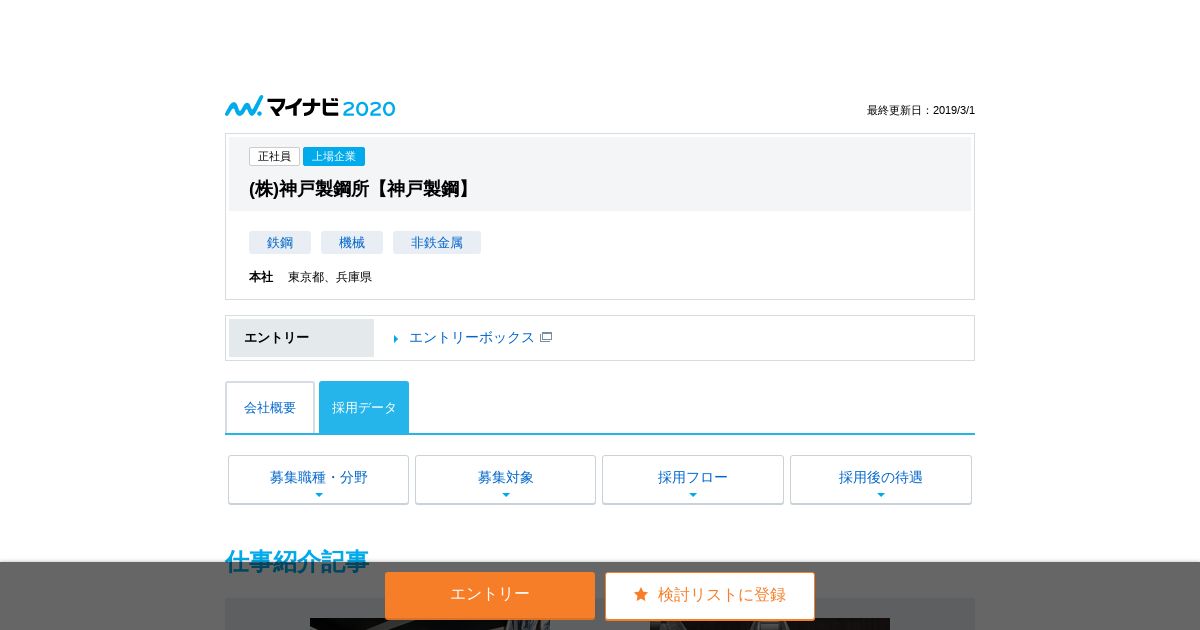The image size is (1200, 630).
Task: Click the 鉄鋼 industry tag
Action: [x=280, y=243]
